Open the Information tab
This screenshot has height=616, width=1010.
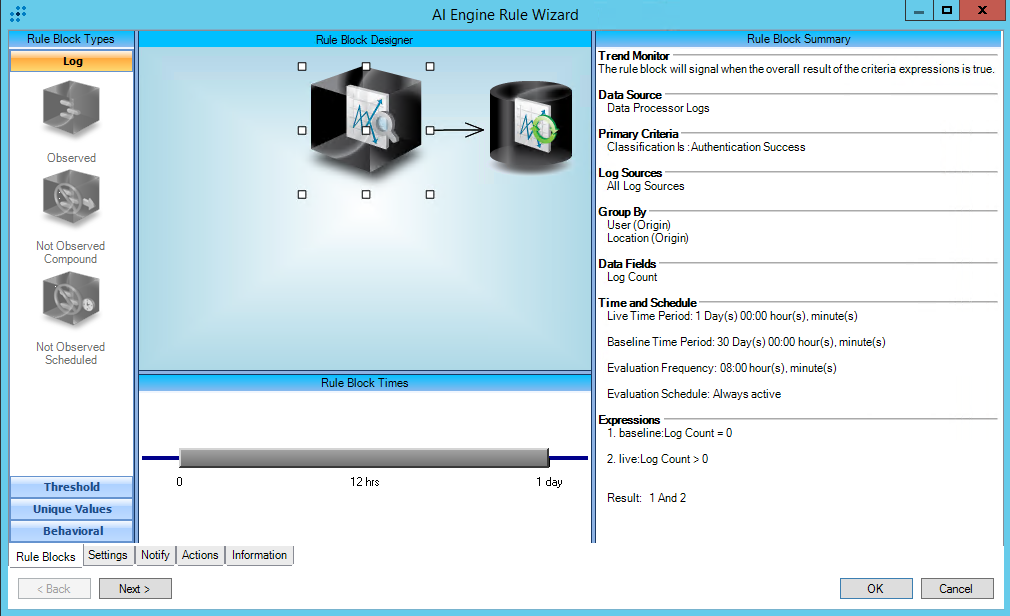coord(259,555)
